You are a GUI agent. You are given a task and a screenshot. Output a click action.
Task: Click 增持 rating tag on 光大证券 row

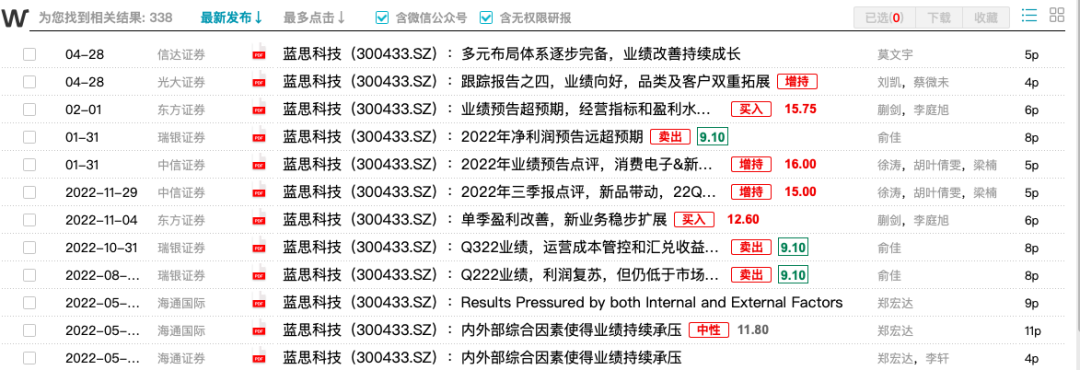[797, 82]
